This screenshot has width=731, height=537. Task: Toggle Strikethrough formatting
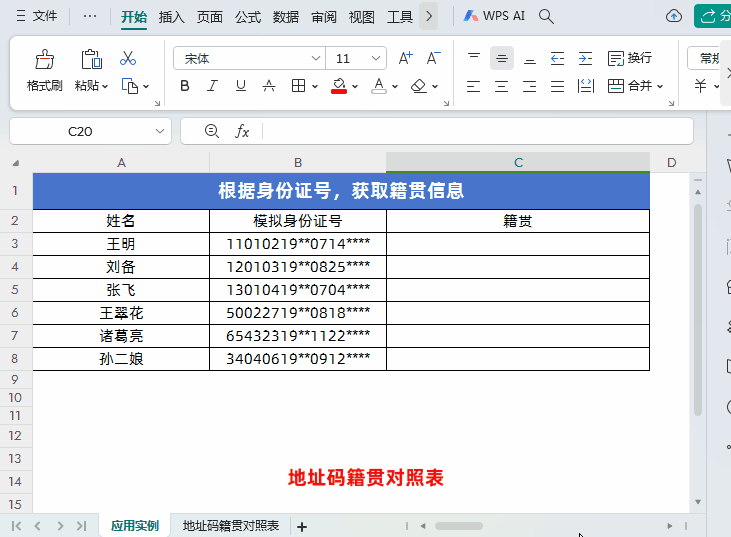269,86
